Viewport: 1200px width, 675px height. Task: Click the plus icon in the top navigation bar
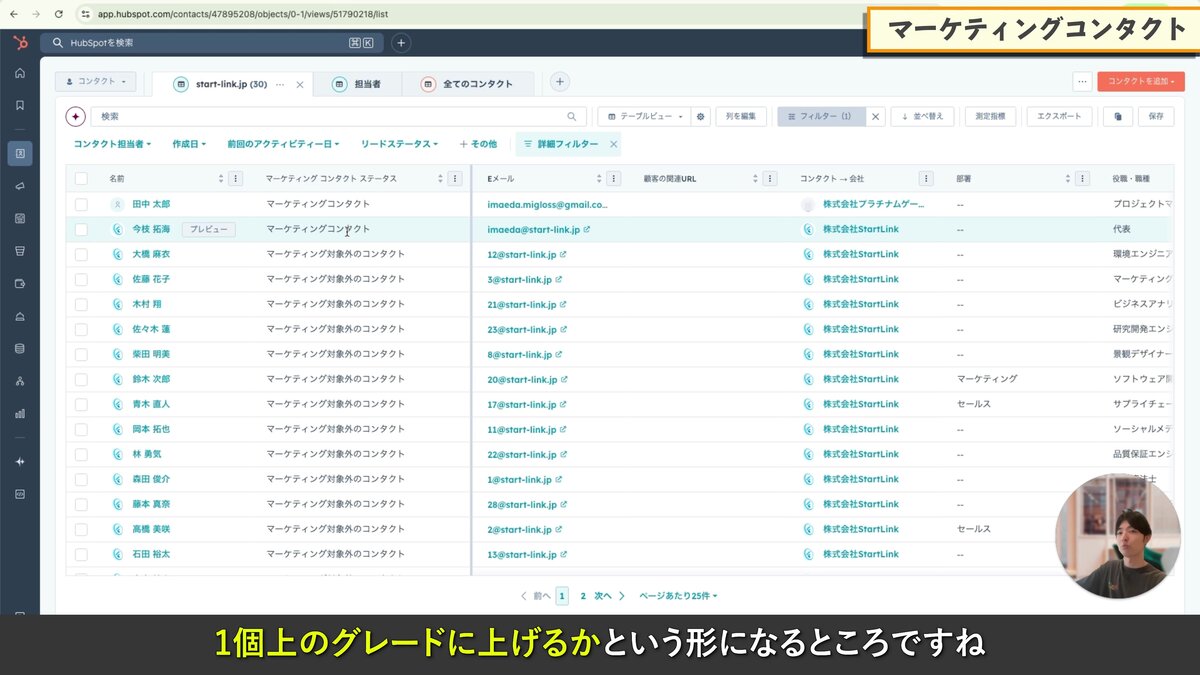[400, 43]
